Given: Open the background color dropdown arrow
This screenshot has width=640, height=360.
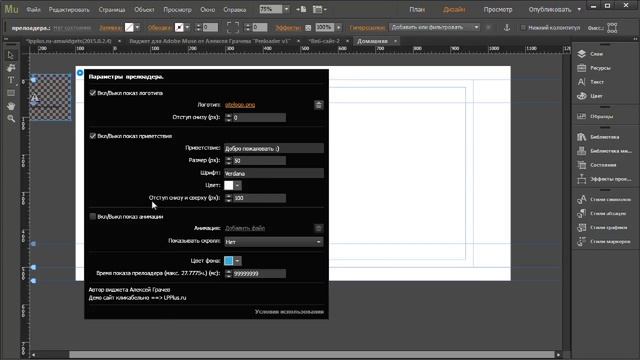Looking at the screenshot, I should [237, 260].
